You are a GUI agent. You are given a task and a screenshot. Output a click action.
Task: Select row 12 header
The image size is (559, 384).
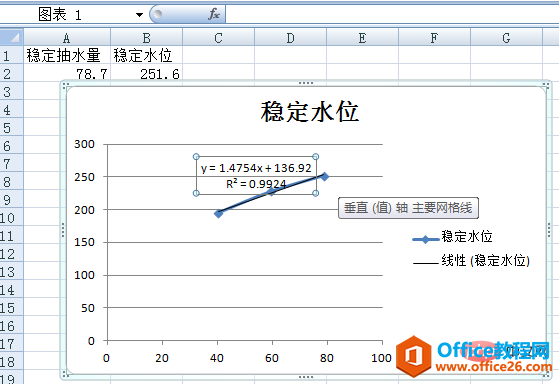tap(11, 254)
